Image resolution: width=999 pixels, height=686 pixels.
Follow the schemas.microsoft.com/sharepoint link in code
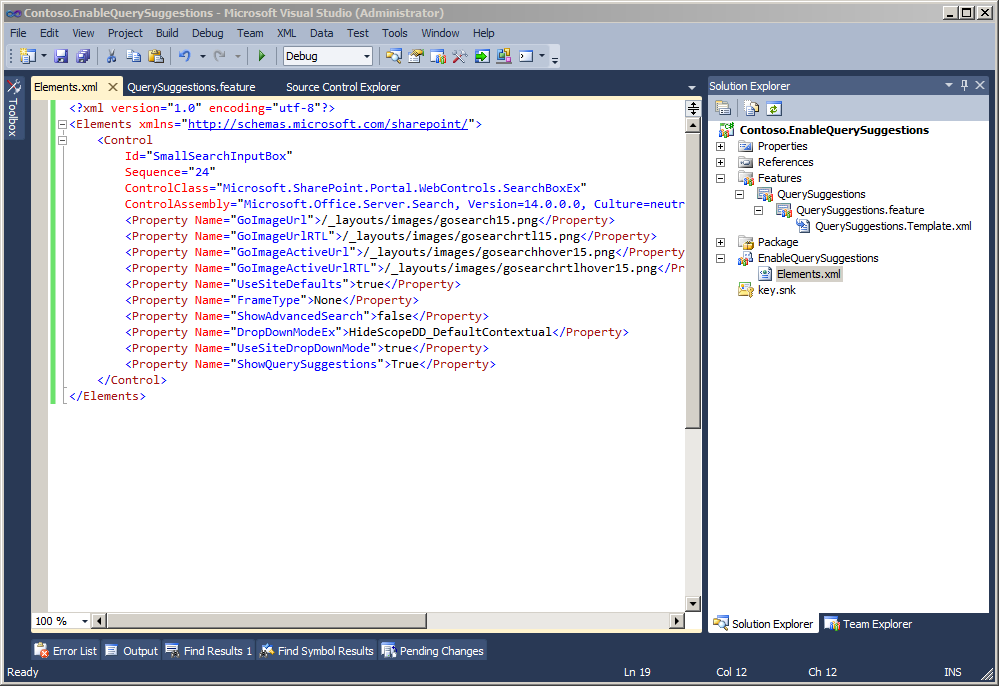[x=327, y=124]
